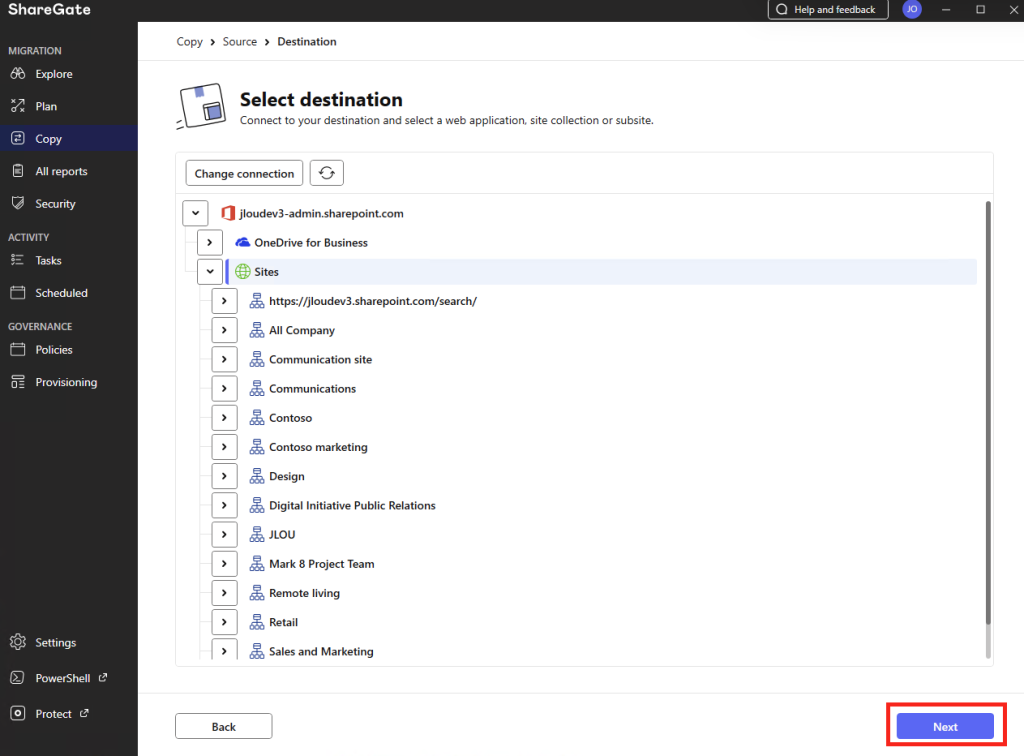
Task: Launch PowerShell from sidebar icon
Action: tap(18, 678)
